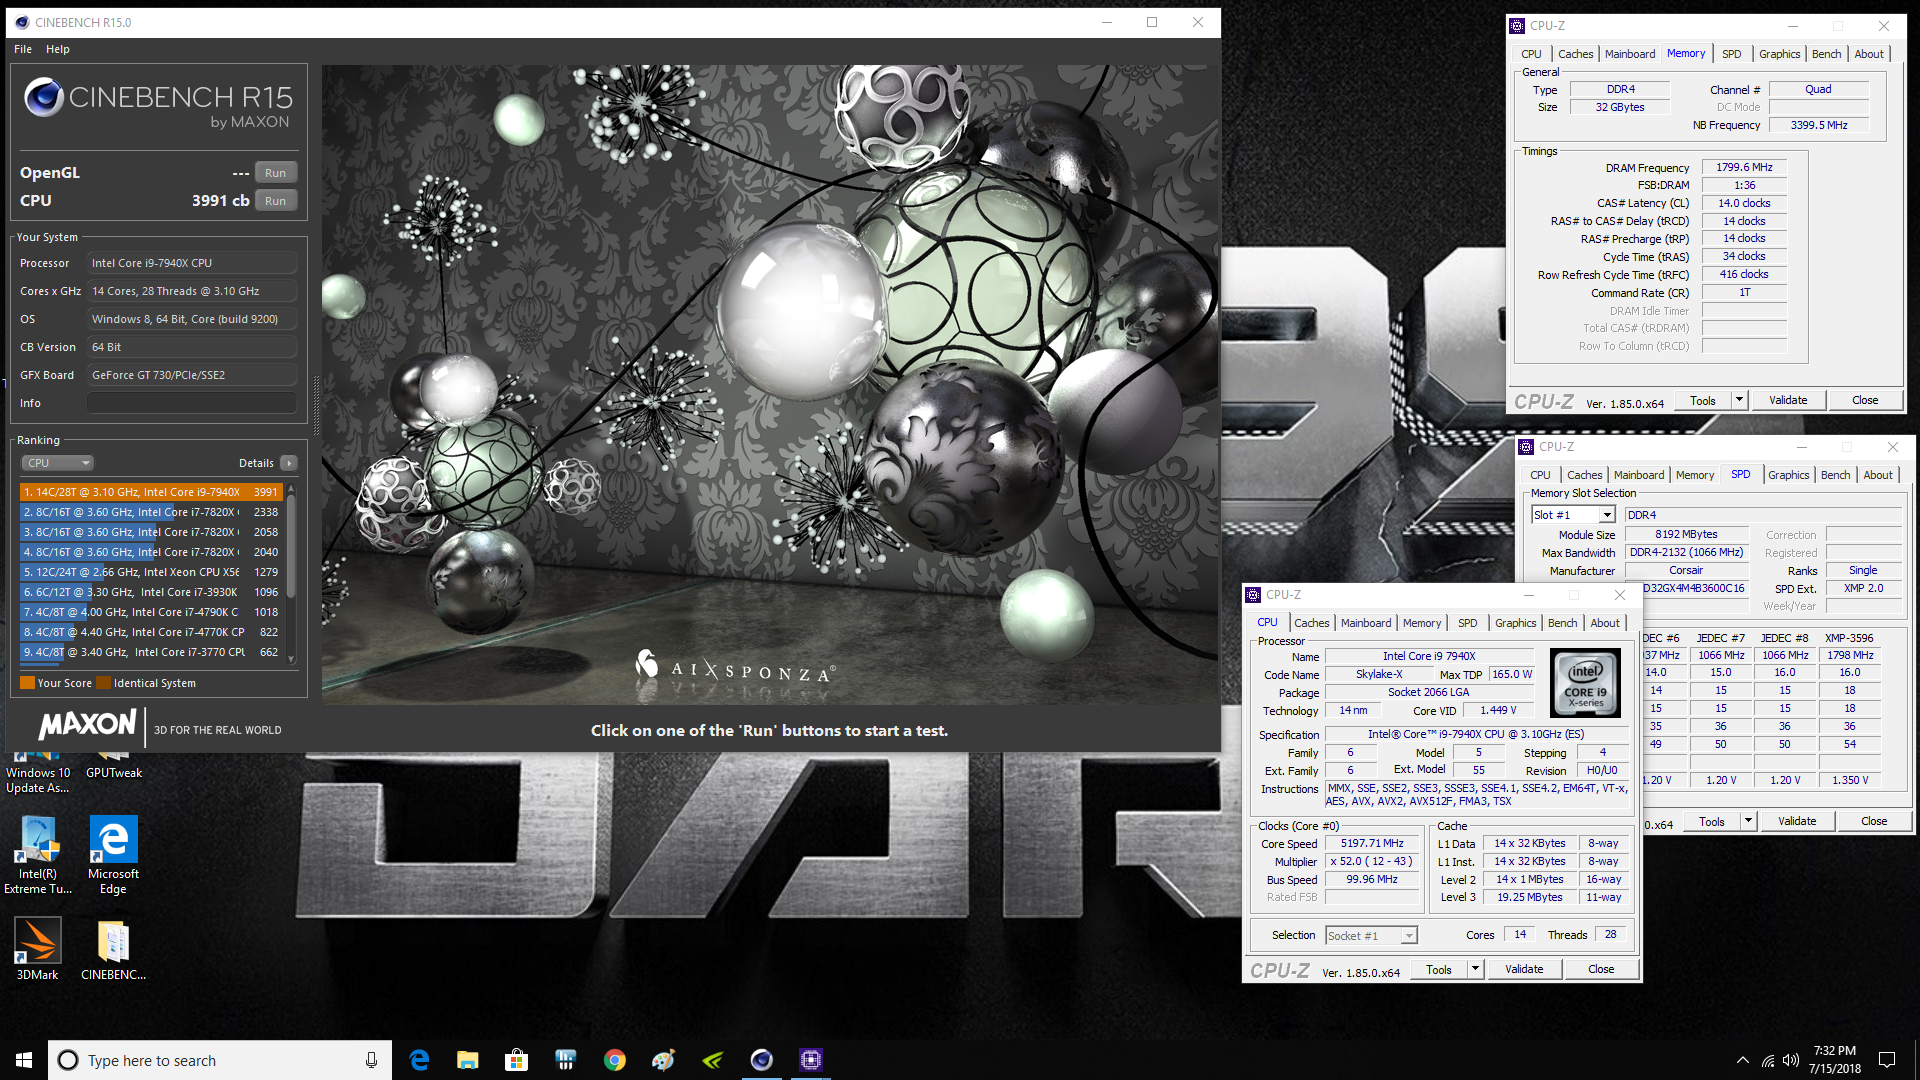Switch to Cinebench via its taskbar icon
1920x1080 pixels.
pos(761,1060)
